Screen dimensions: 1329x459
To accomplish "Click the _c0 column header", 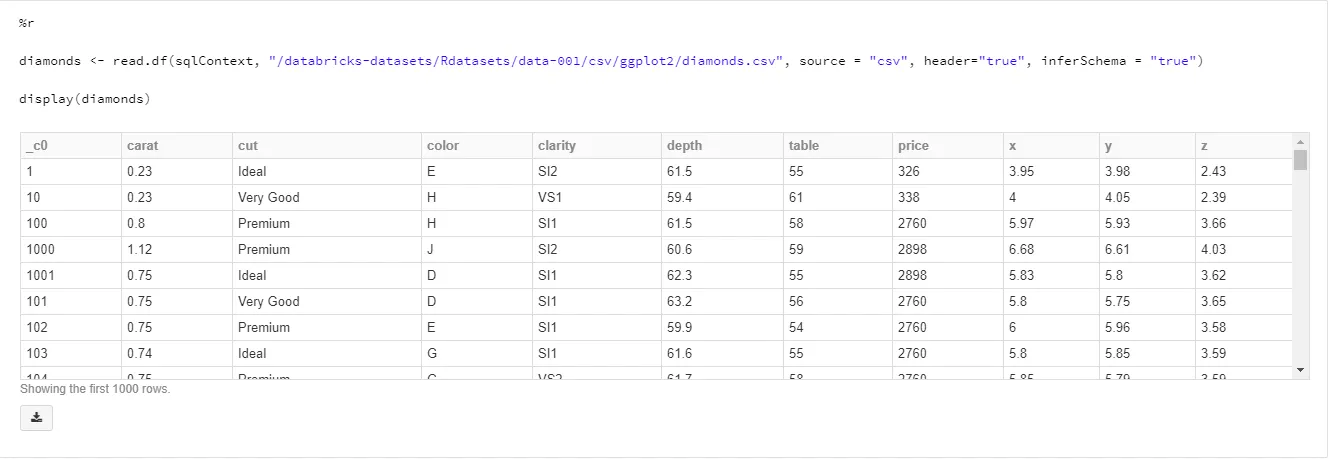I will coord(36,146).
